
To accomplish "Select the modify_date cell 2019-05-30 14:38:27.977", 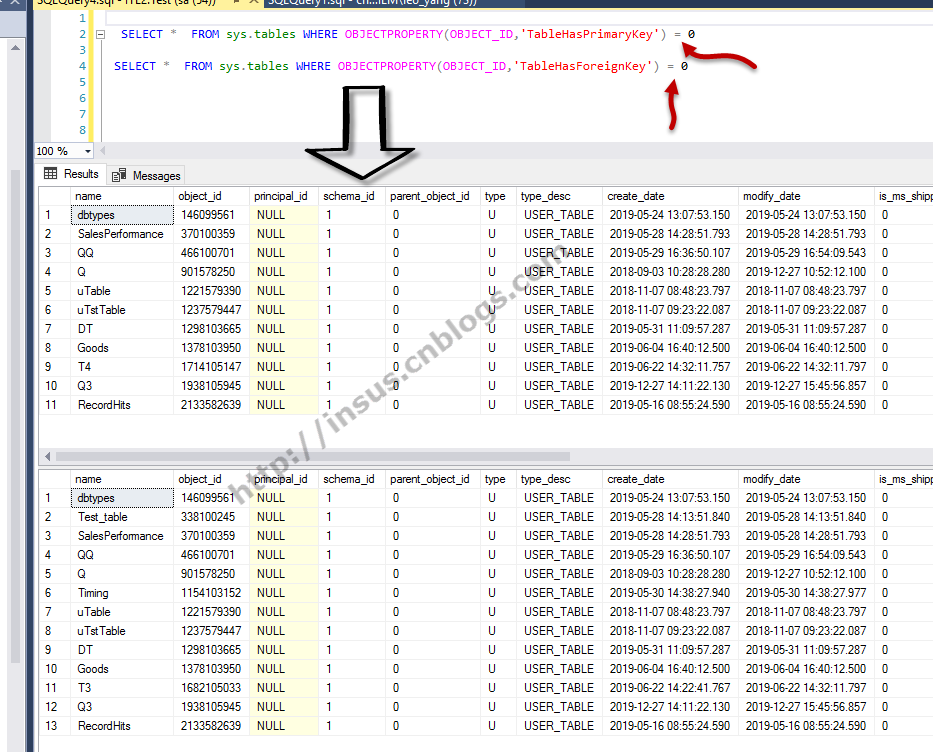I will 806,593.
